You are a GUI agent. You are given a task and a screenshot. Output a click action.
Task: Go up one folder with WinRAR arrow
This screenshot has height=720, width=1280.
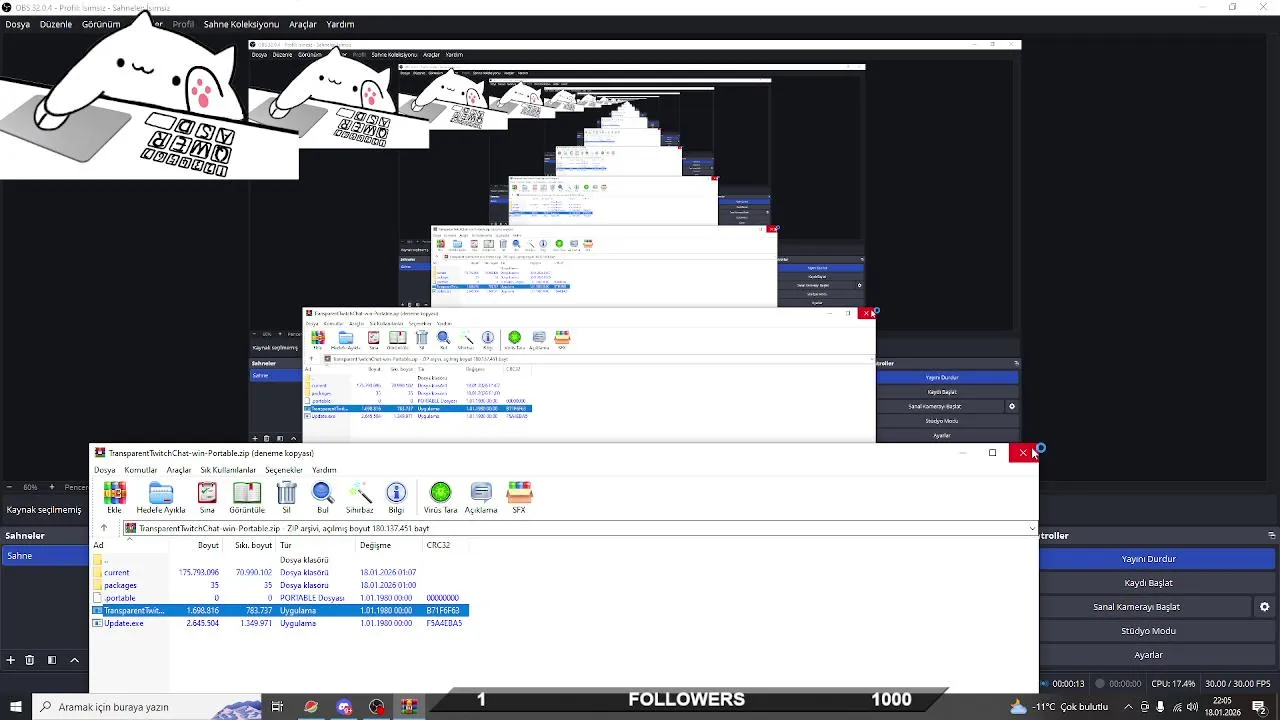[103, 528]
